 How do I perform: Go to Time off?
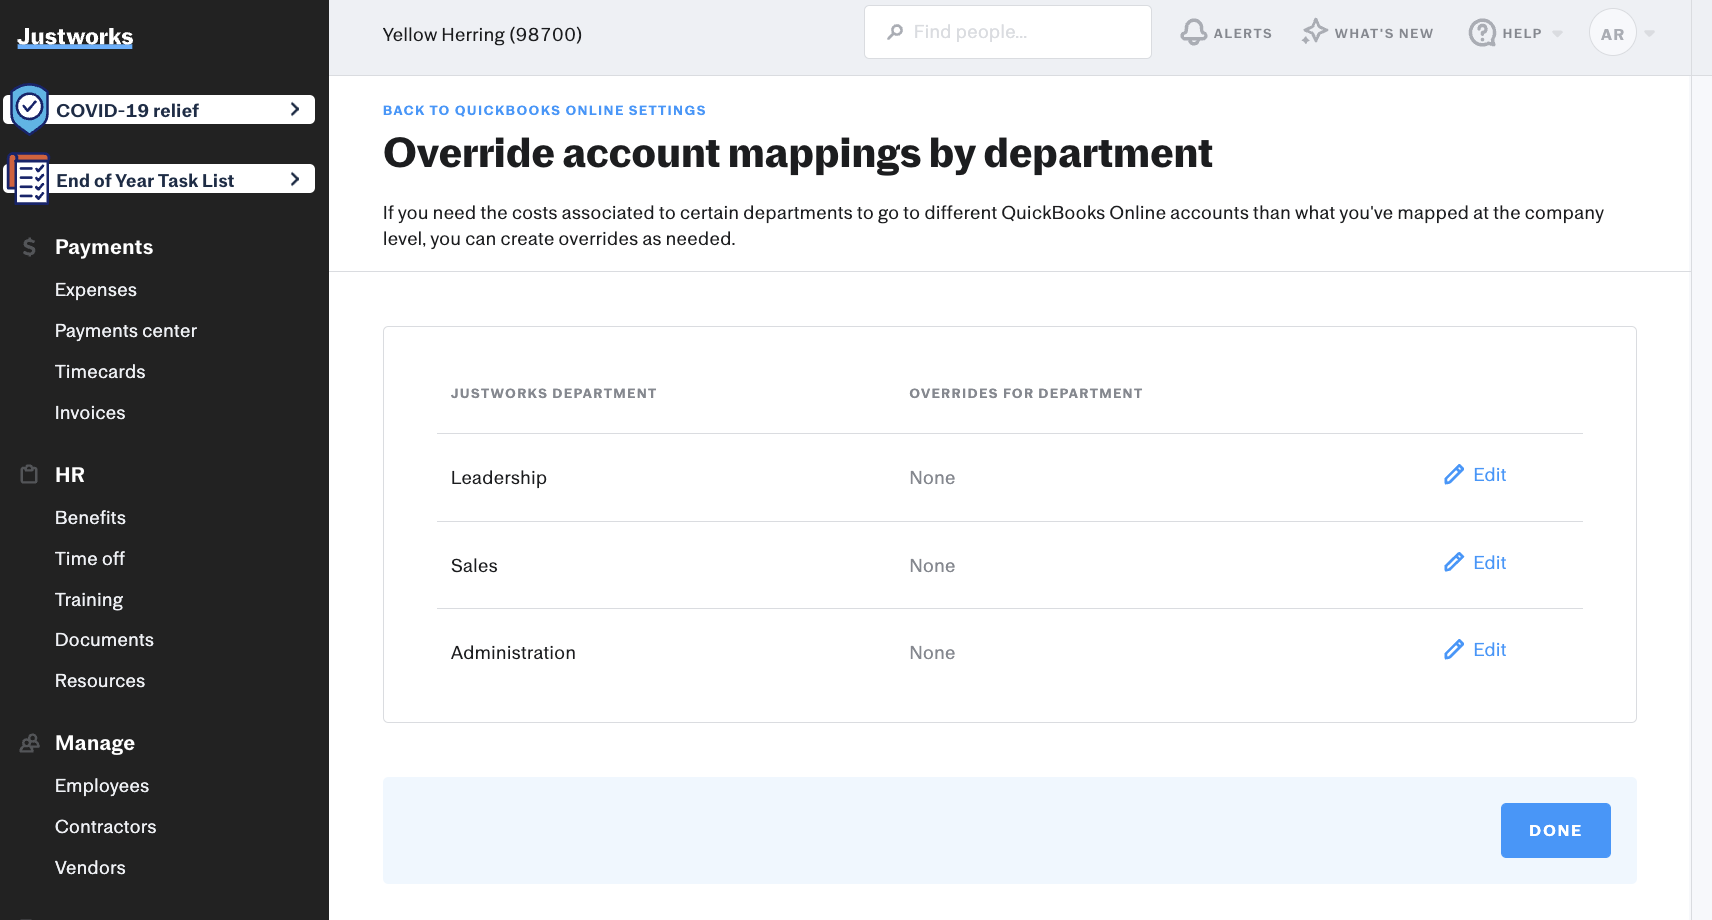pyautogui.click(x=90, y=559)
